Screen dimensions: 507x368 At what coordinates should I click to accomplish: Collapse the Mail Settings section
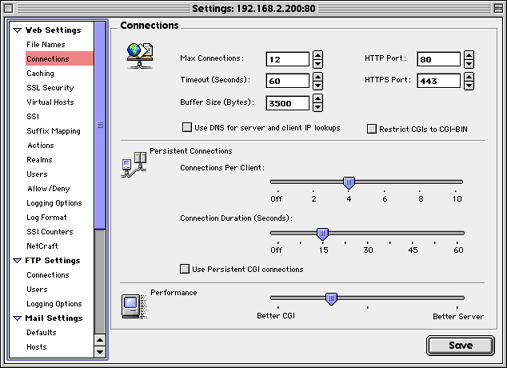[x=17, y=318]
